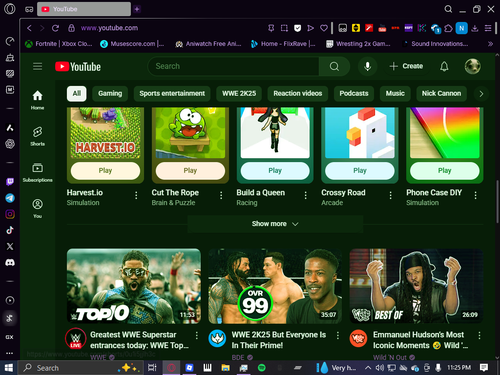This screenshot has width=500, height=375.
Task: Select the All filter chip
Action: tap(77, 93)
